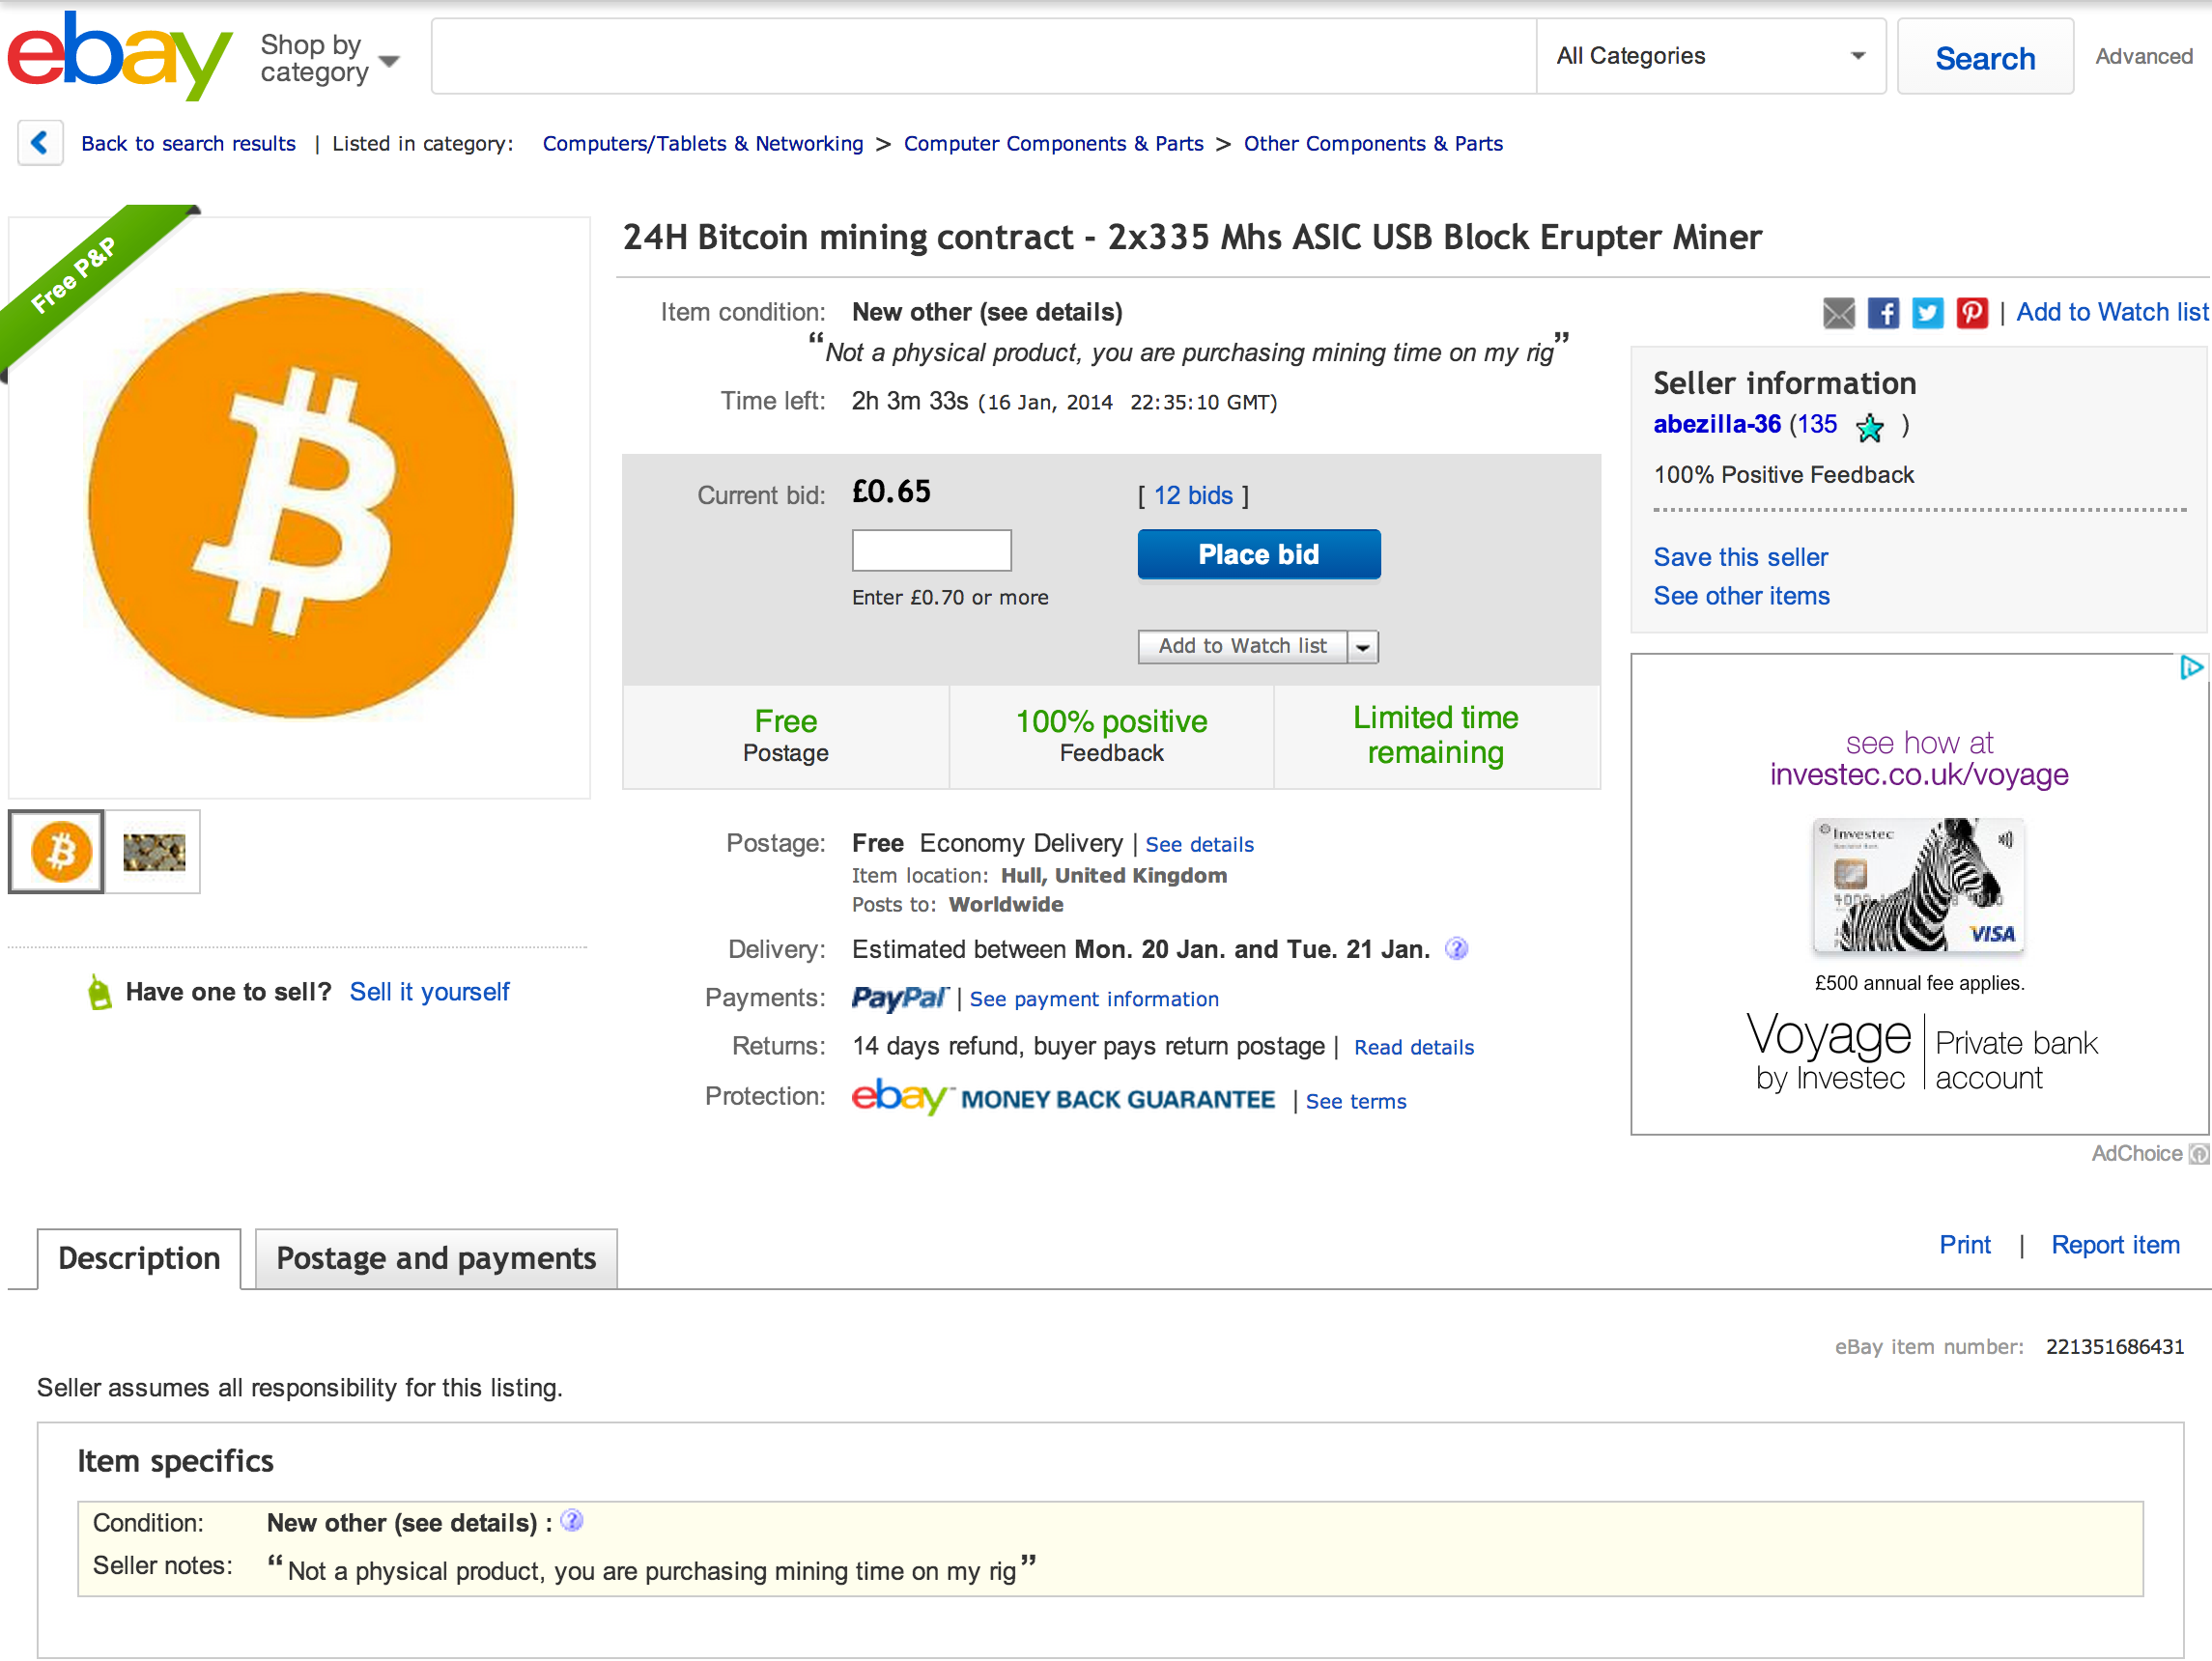The image size is (2212, 1661).
Task: Click the listing title text
Action: coord(1191,238)
